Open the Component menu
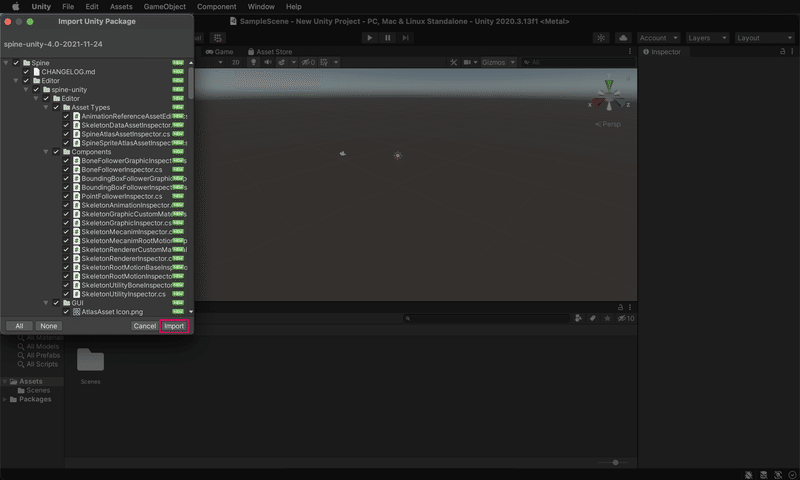The width and height of the screenshot is (800, 480). click(216, 7)
